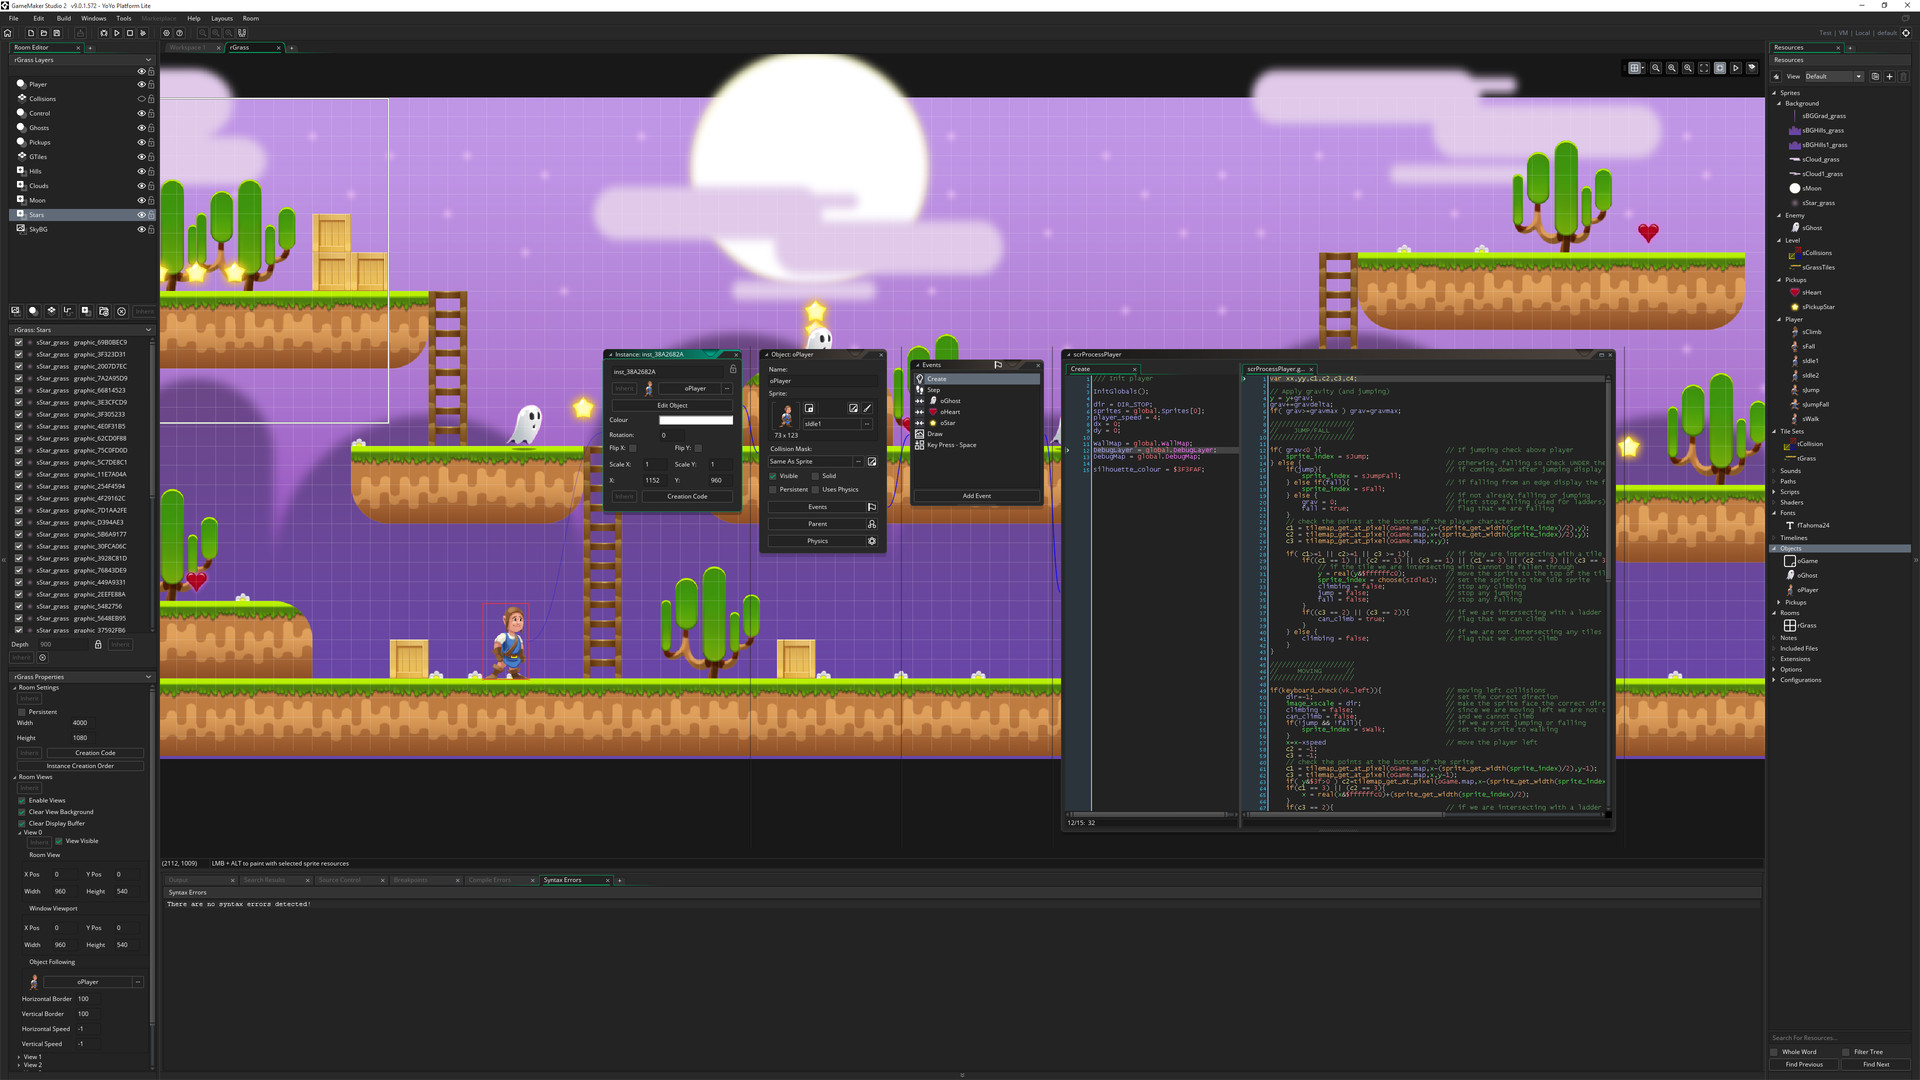
Task: Toggle the Persistent checkbox in room settings
Action: coord(21,712)
